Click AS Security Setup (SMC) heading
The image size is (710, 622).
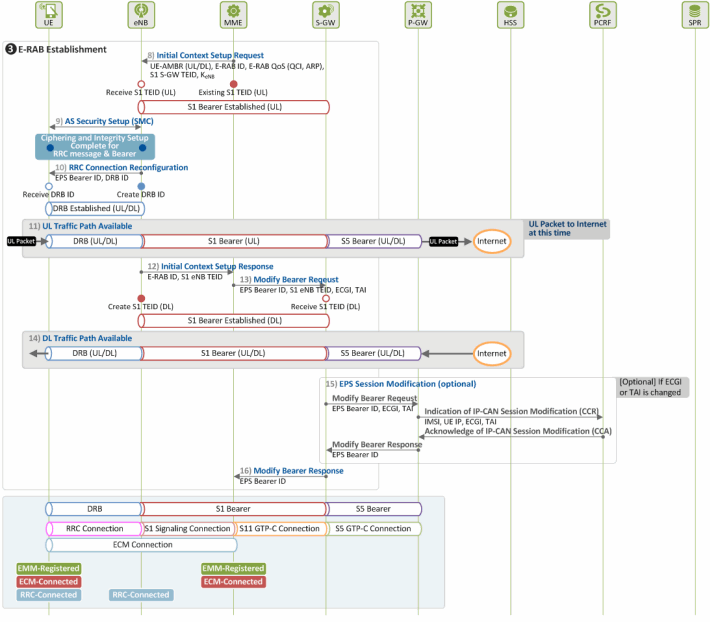109,121
